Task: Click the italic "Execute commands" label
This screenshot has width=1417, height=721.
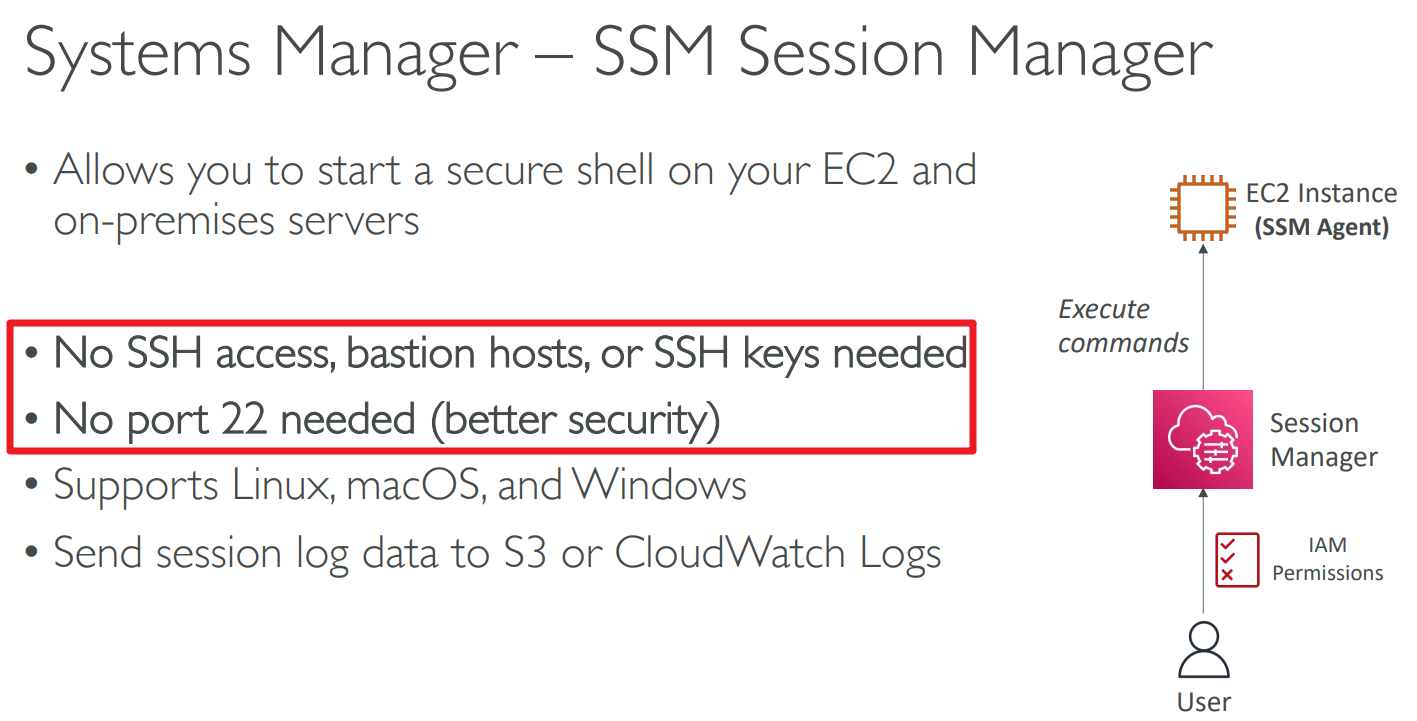Action: pyautogui.click(x=1123, y=326)
